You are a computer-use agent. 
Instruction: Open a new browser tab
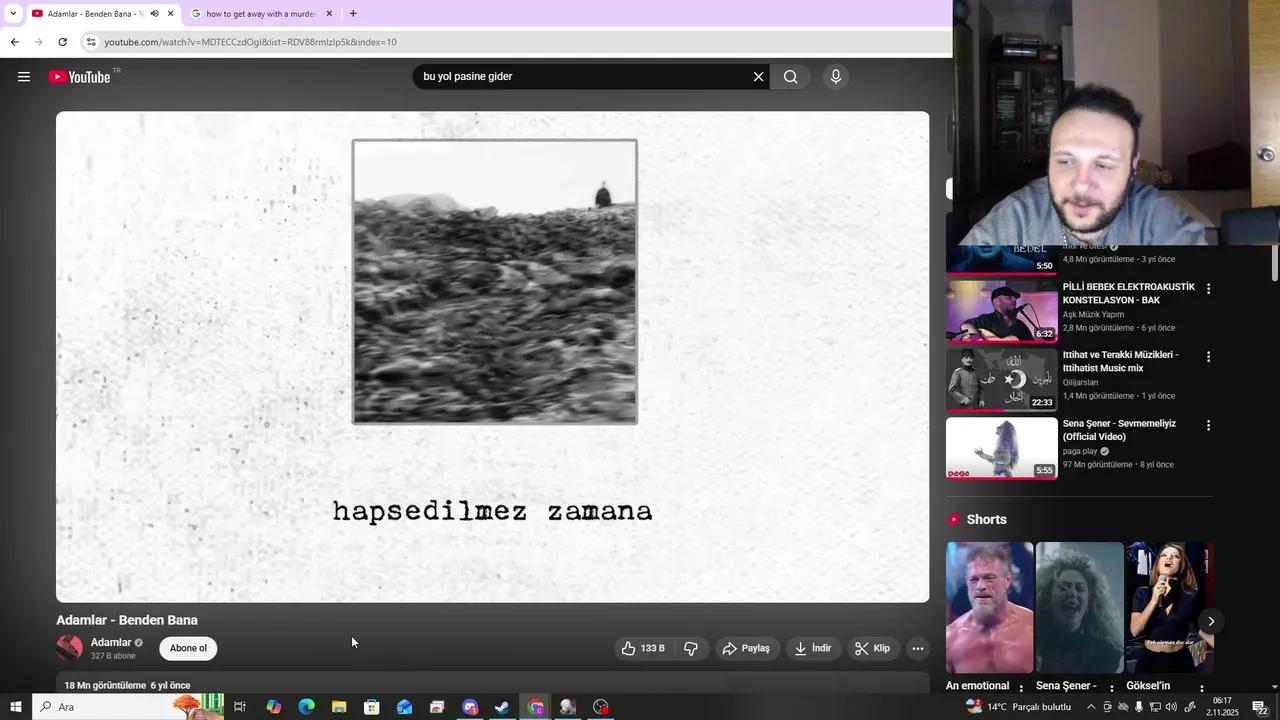(353, 14)
